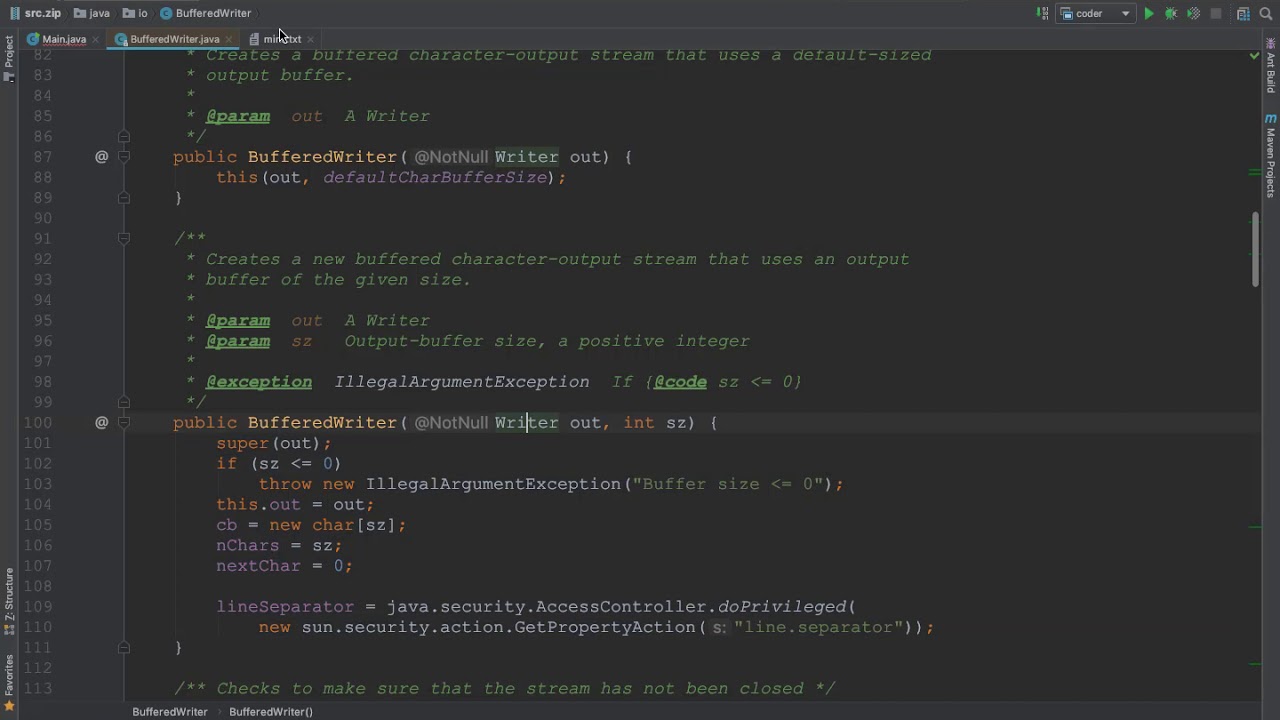1280x720 pixels.
Task: Click src.zip breadcrumb in navigation bar
Action: [x=35, y=13]
